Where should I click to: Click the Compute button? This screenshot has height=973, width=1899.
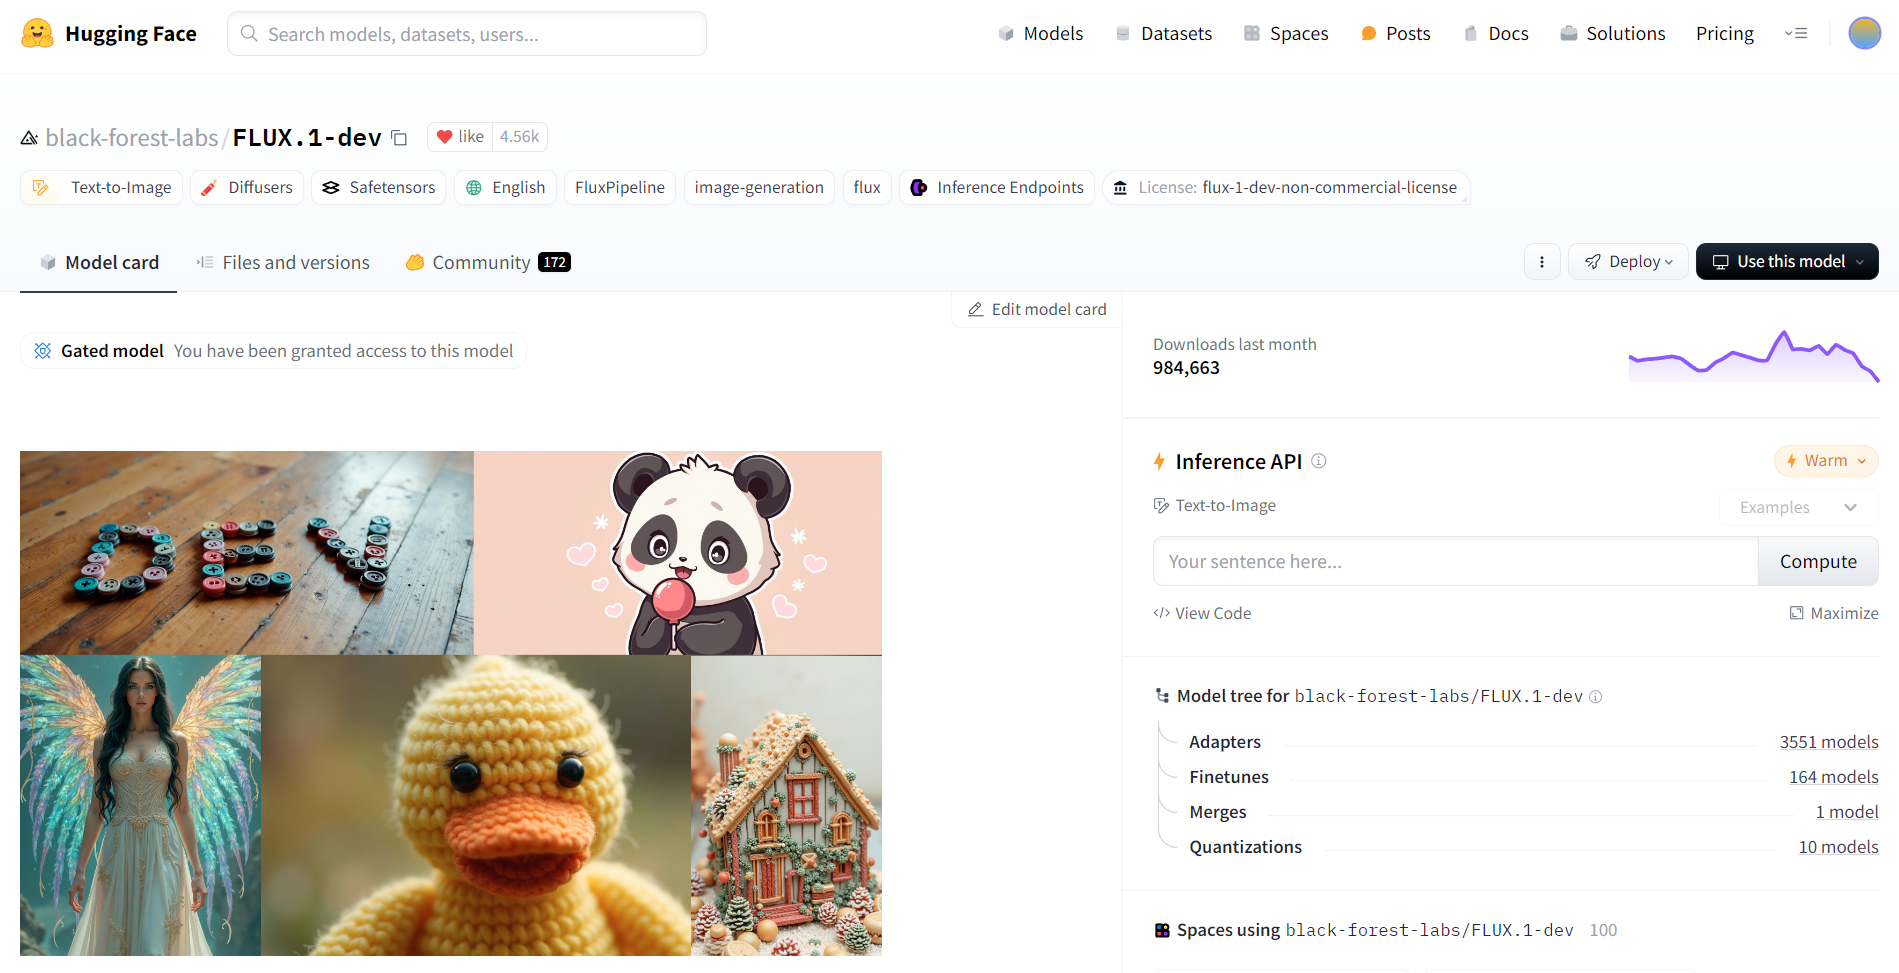(x=1817, y=561)
